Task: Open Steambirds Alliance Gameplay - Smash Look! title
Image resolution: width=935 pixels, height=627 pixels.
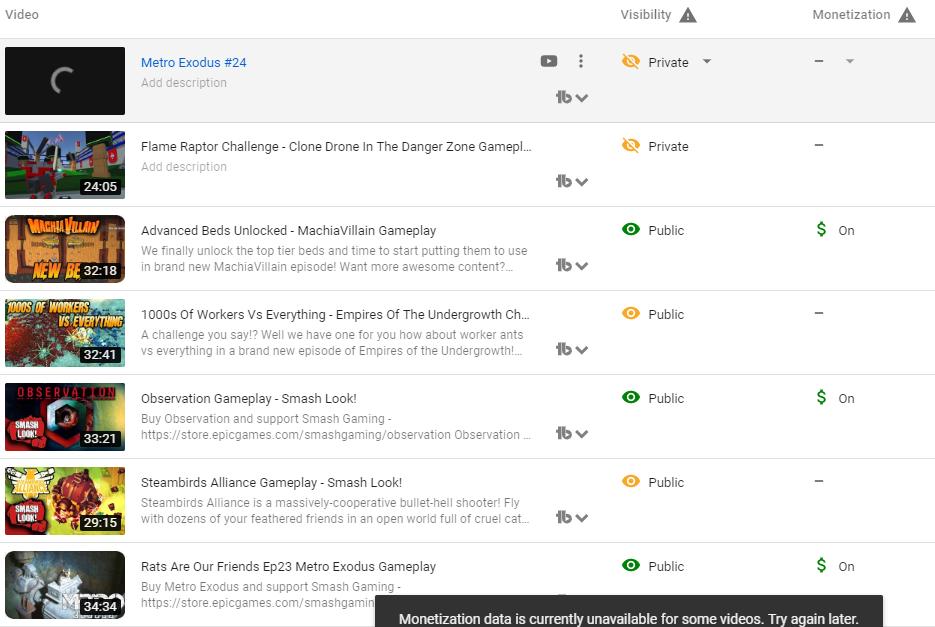Action: (x=271, y=483)
